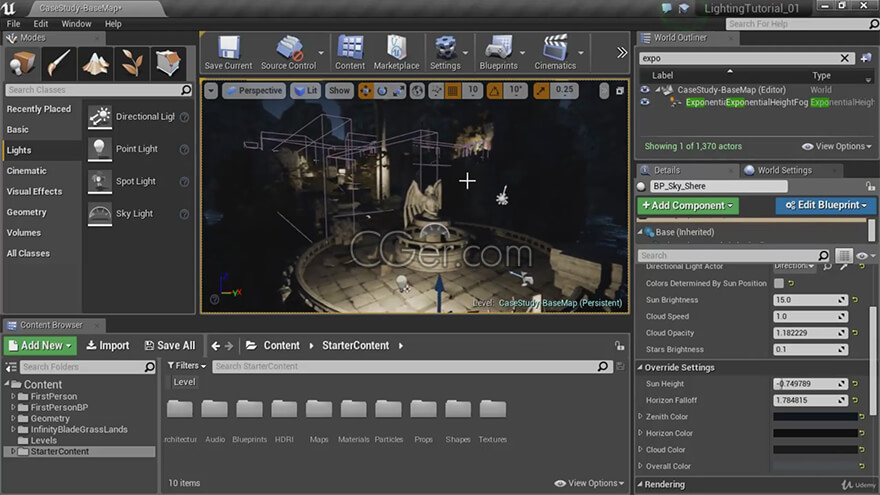Select the Paint mode brush icon
Viewport: 880px width, 495px height.
click(x=58, y=63)
